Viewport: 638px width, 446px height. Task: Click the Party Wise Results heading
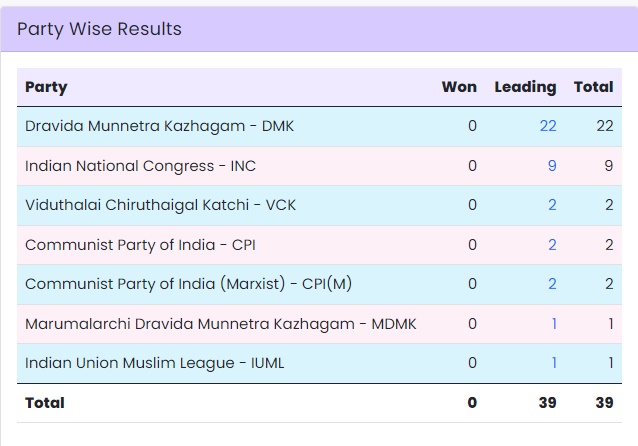tap(99, 29)
